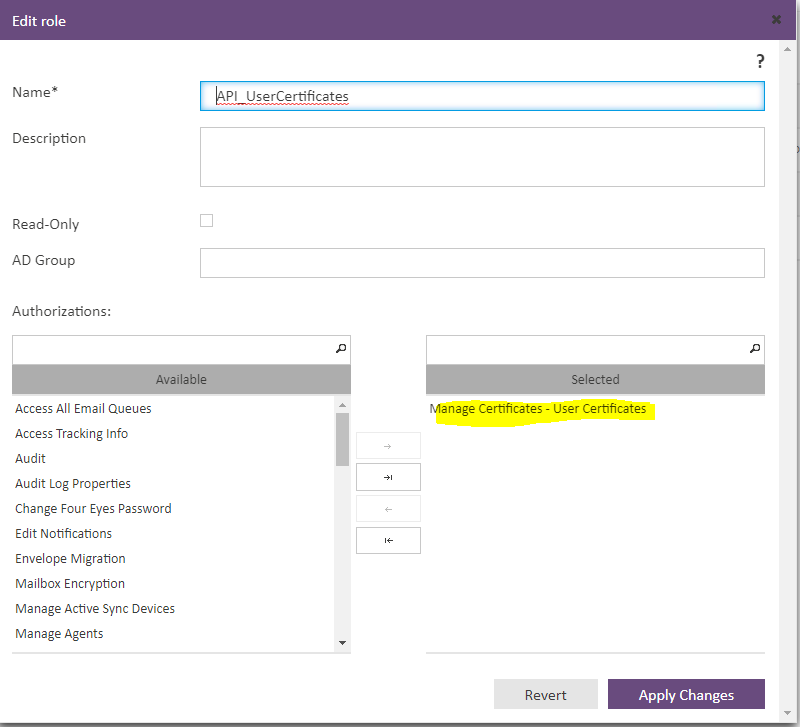Viewport: 800px width, 727px height.
Task: Click the Available column header
Action: click(181, 379)
